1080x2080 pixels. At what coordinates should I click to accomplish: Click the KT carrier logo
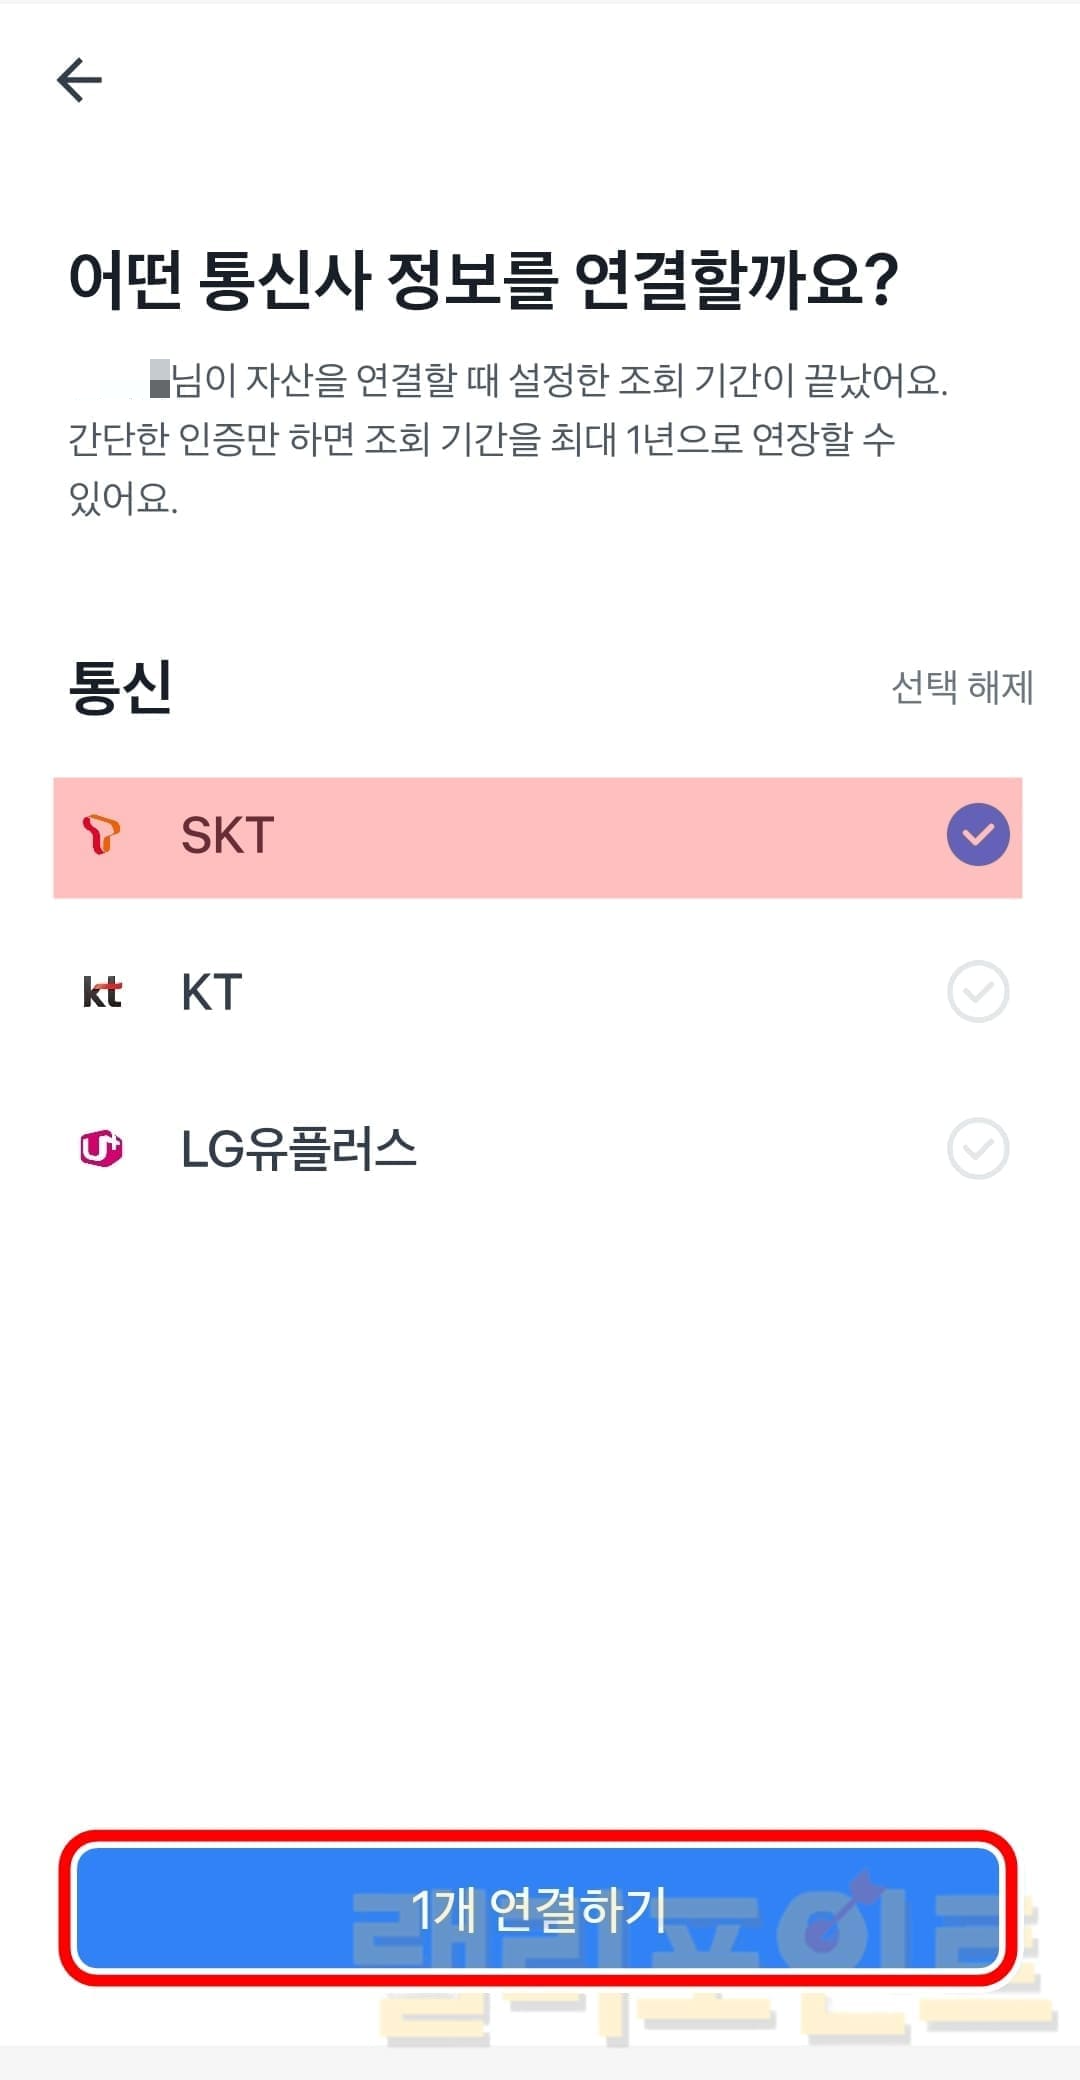coord(102,992)
